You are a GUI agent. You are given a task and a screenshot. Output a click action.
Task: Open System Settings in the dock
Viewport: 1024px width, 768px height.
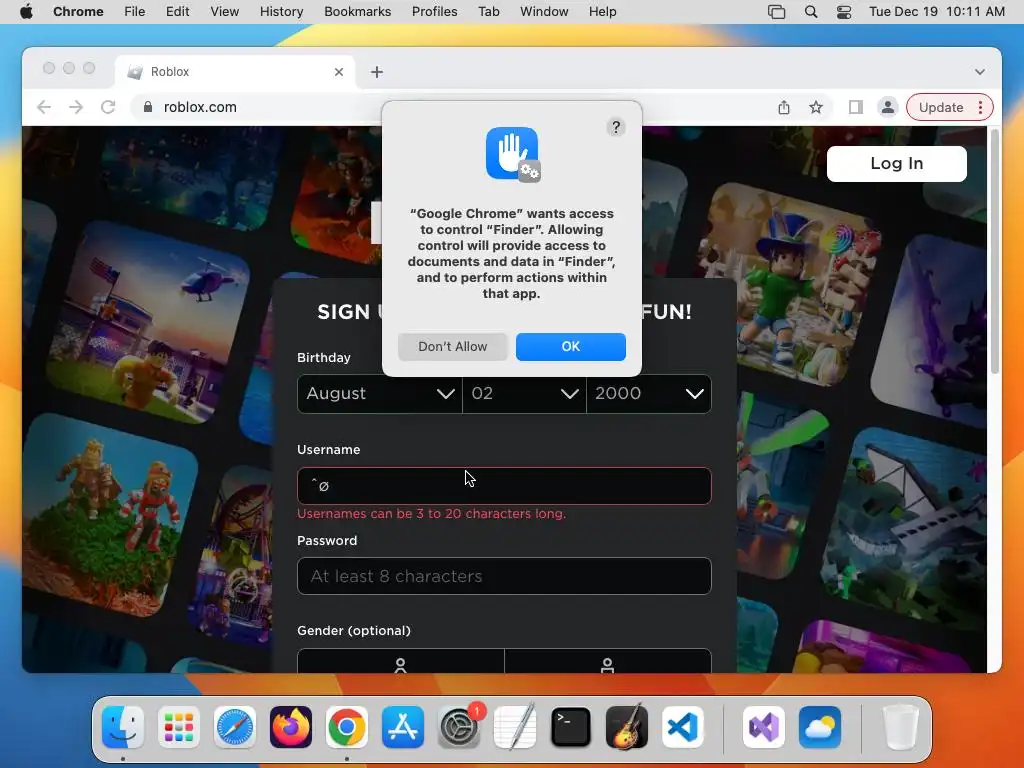click(458, 727)
